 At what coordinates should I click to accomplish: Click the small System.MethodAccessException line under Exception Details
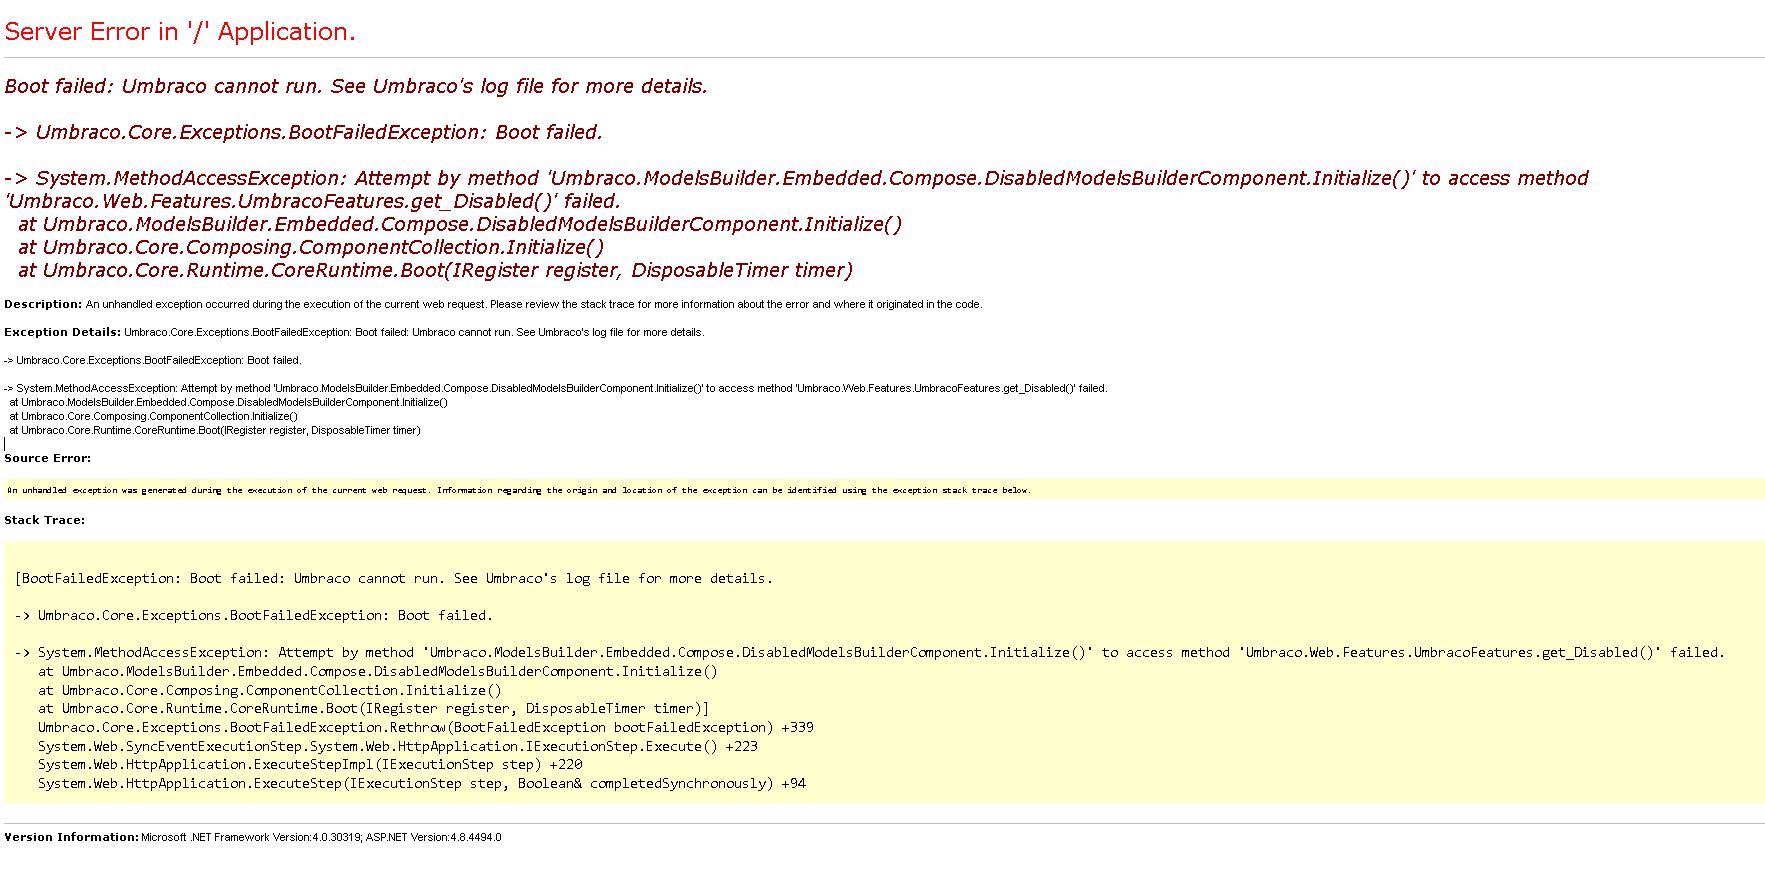pyautogui.click(x=556, y=388)
